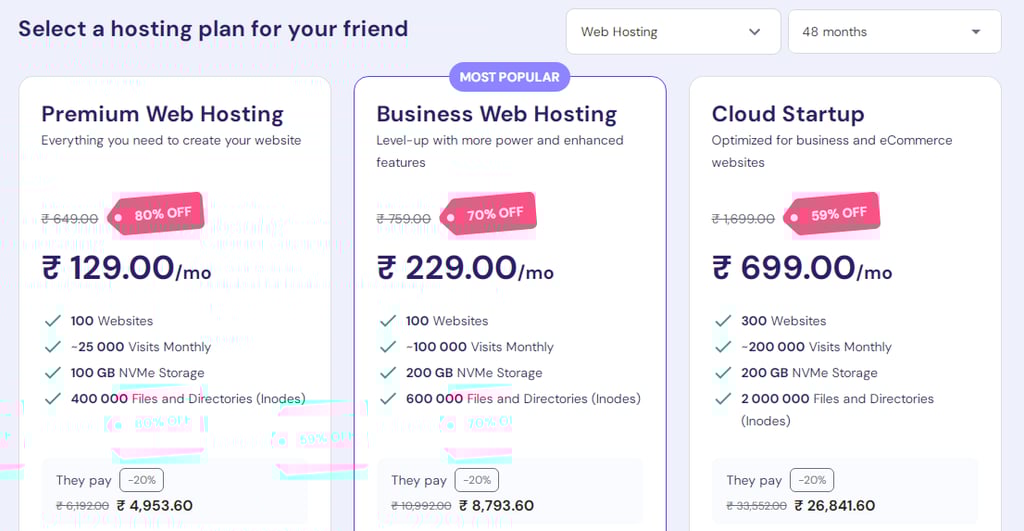Select the MOST POPULAR badge
This screenshot has height=531, width=1024.
pos(509,77)
